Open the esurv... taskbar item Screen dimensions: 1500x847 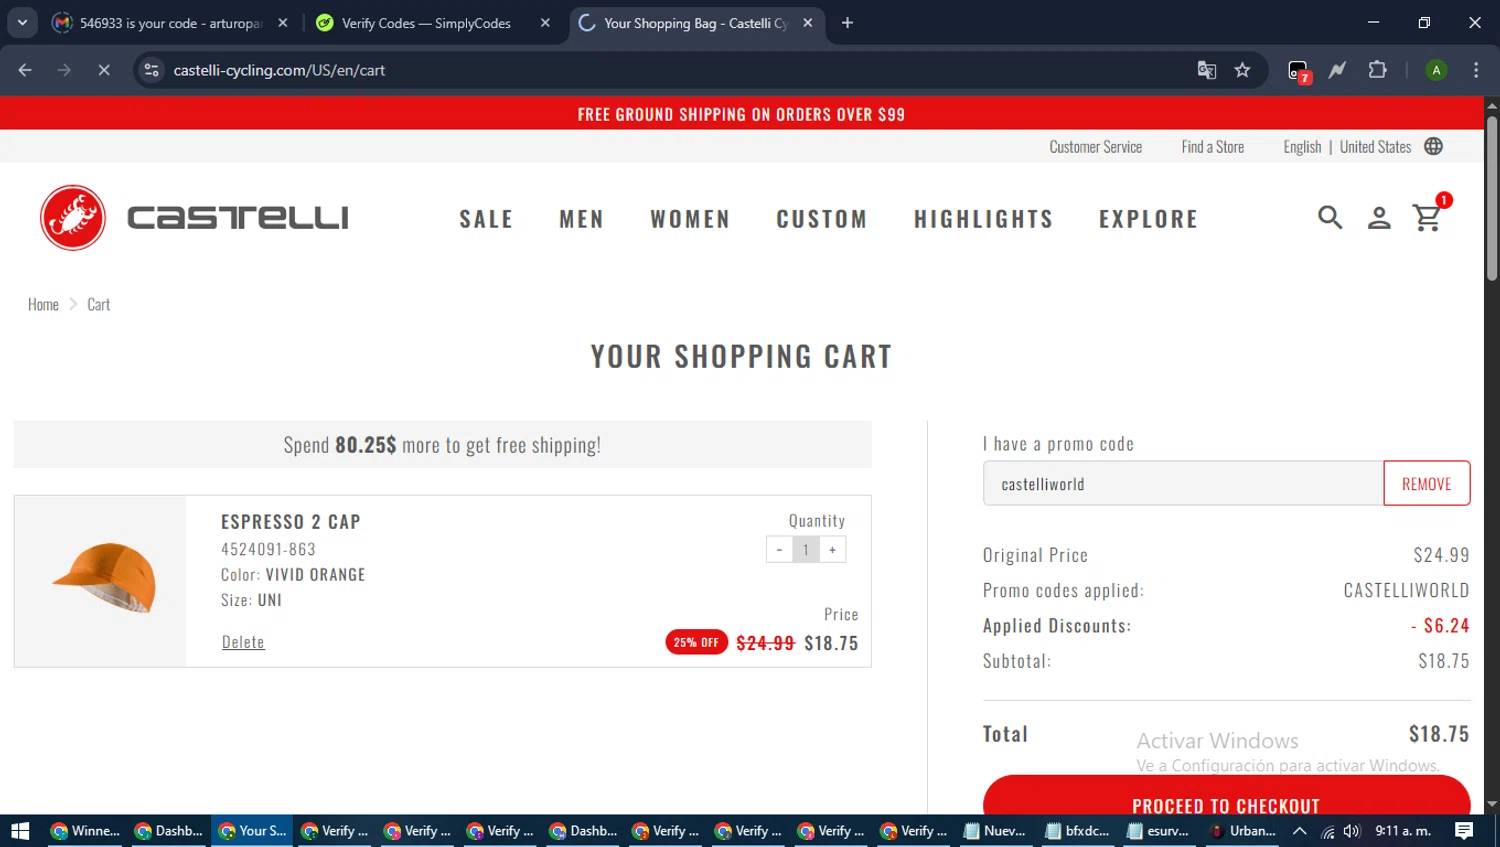pos(1158,831)
